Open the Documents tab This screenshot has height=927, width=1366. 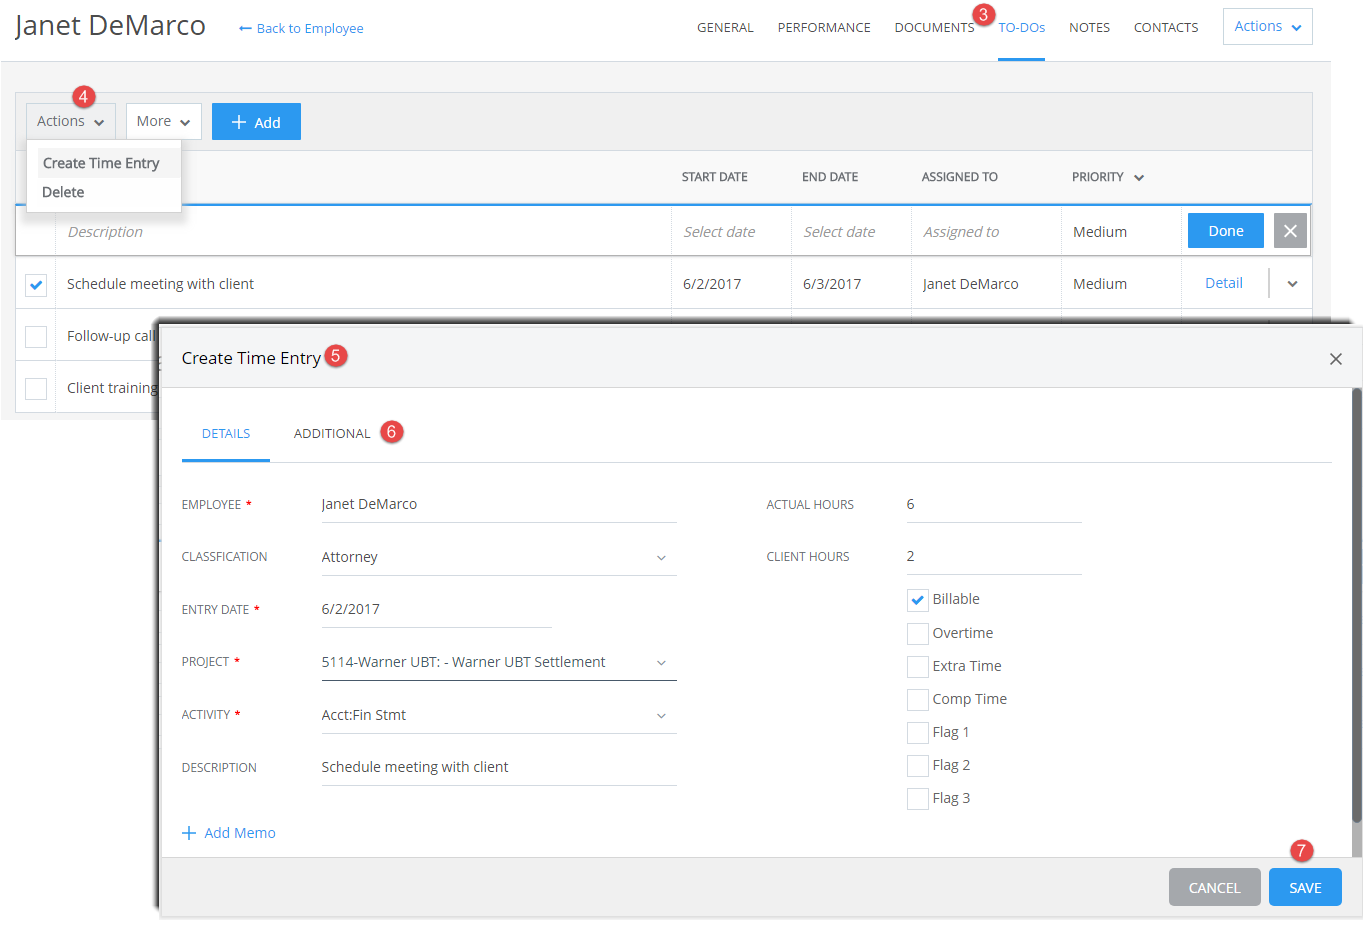pos(934,28)
